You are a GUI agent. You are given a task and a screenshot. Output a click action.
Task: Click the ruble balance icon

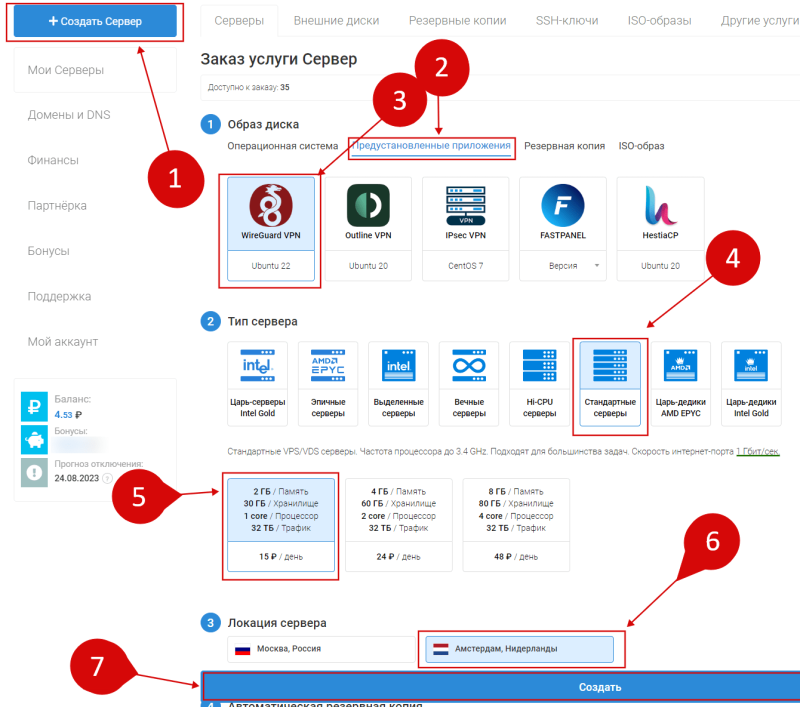[x=34, y=407]
